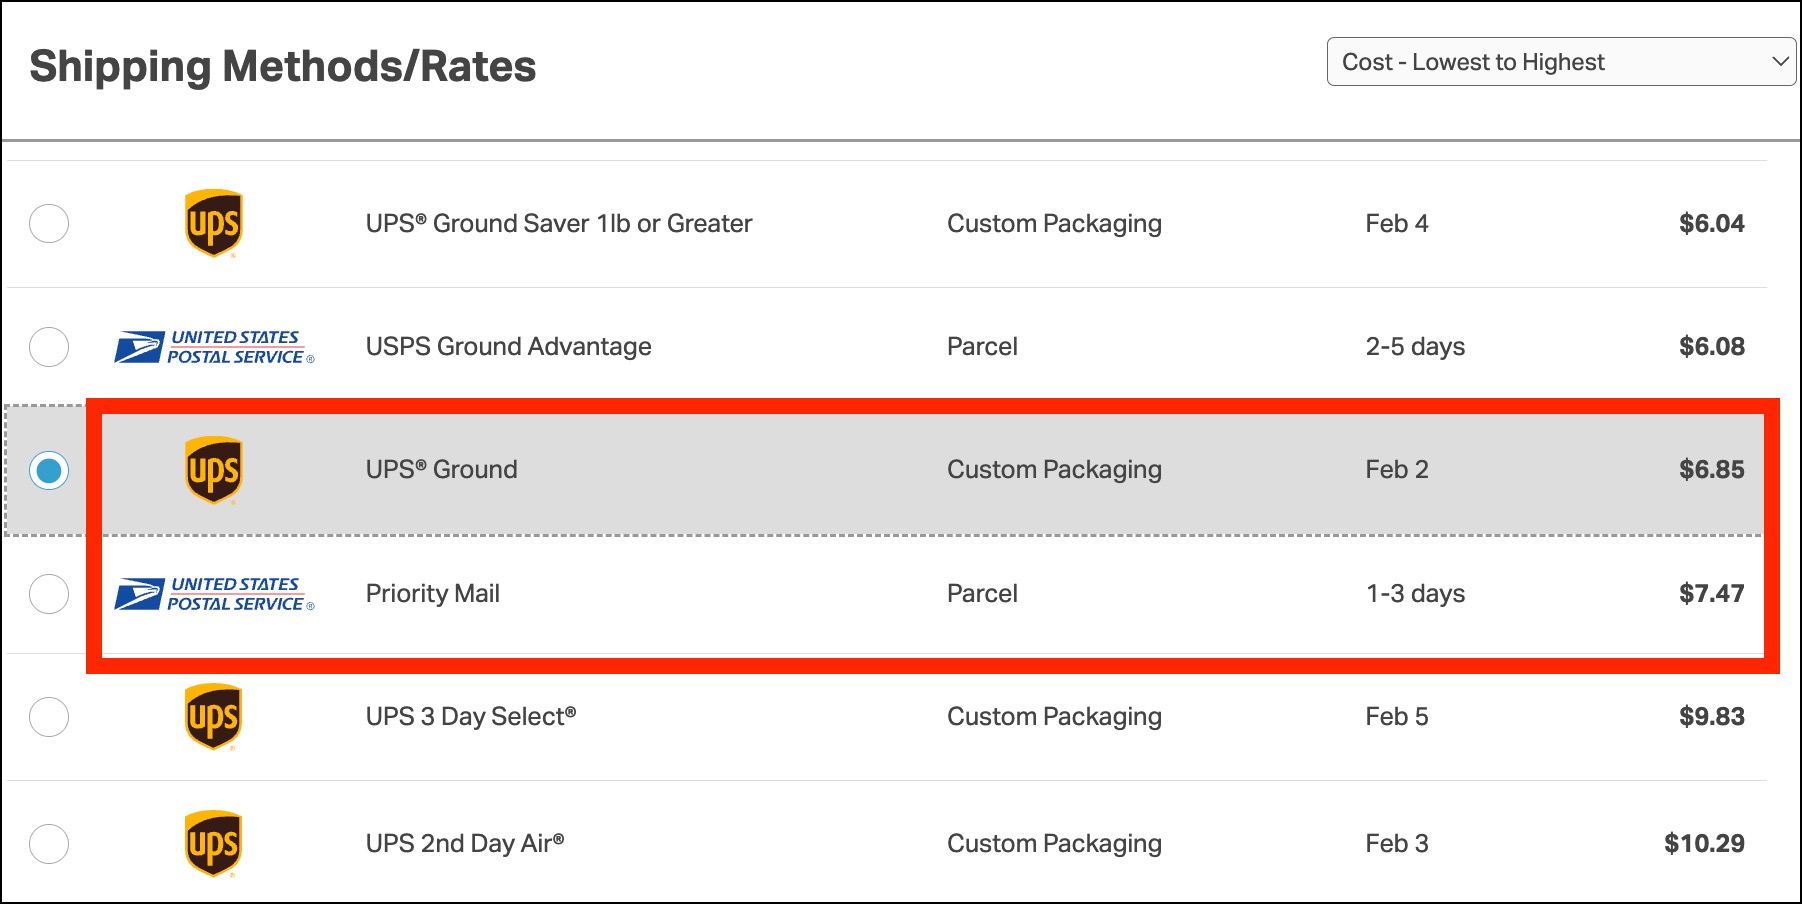The width and height of the screenshot is (1802, 904).
Task: Choose the USPS Ground Advantage radio option
Action: [x=49, y=347]
